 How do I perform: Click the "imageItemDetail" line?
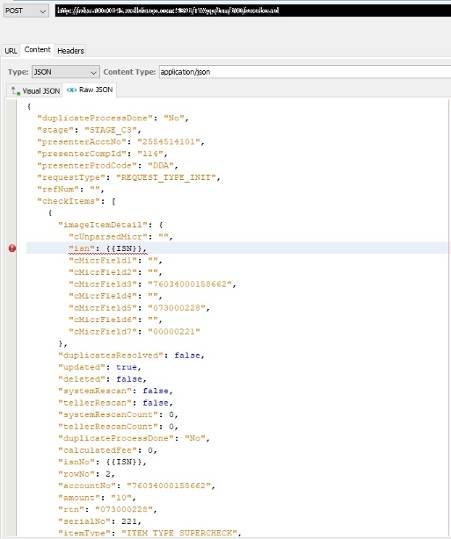pos(111,225)
